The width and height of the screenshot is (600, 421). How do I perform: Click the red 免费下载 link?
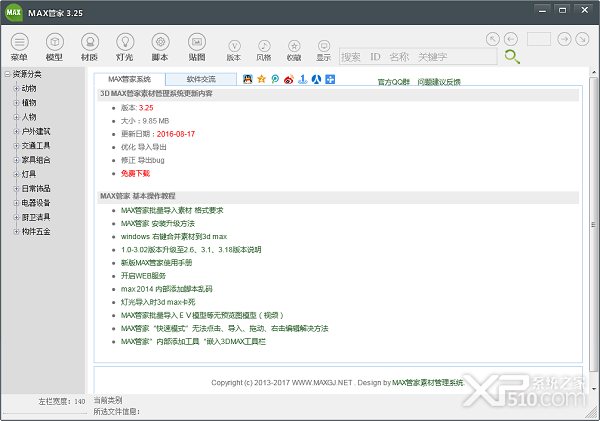(x=135, y=173)
